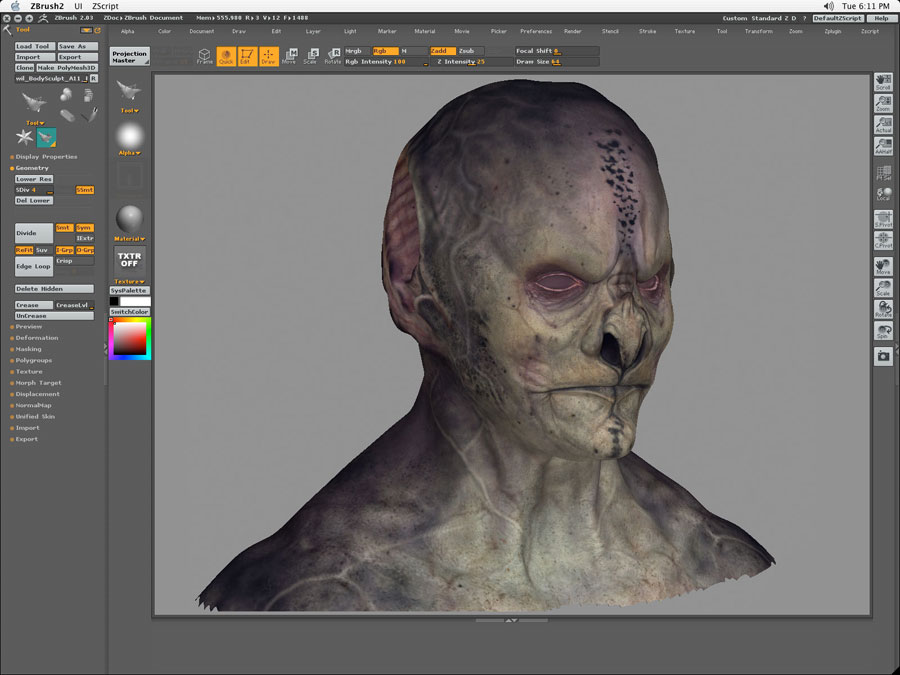Disable the Smt smoothing toggle
The width and height of the screenshot is (900, 675).
(x=64, y=228)
